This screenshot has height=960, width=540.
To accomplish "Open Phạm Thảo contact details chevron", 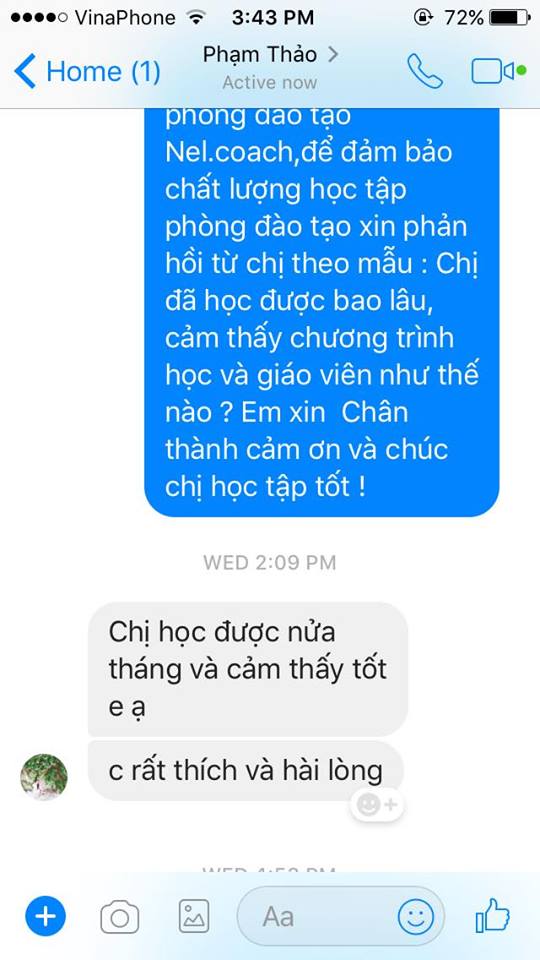I will click(x=332, y=54).
